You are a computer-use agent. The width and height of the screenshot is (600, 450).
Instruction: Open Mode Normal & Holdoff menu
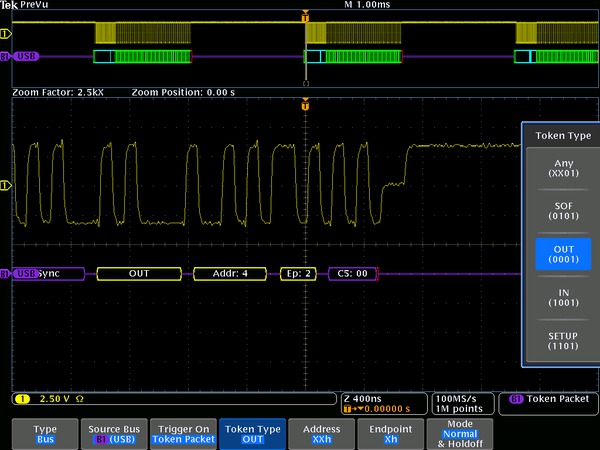coord(460,433)
